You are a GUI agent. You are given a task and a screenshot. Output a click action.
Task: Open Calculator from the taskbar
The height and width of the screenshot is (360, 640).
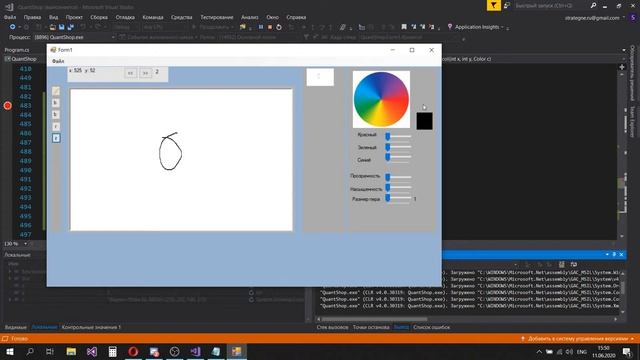pyautogui.click(x=113, y=351)
